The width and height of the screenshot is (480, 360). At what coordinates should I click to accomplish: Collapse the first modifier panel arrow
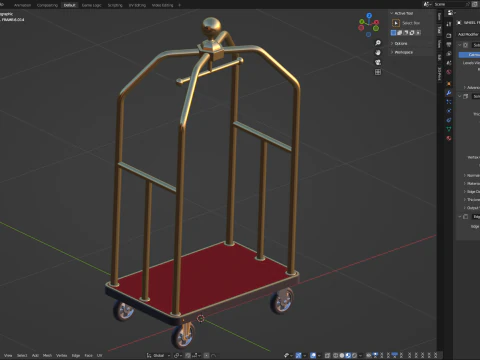[x=460, y=45]
